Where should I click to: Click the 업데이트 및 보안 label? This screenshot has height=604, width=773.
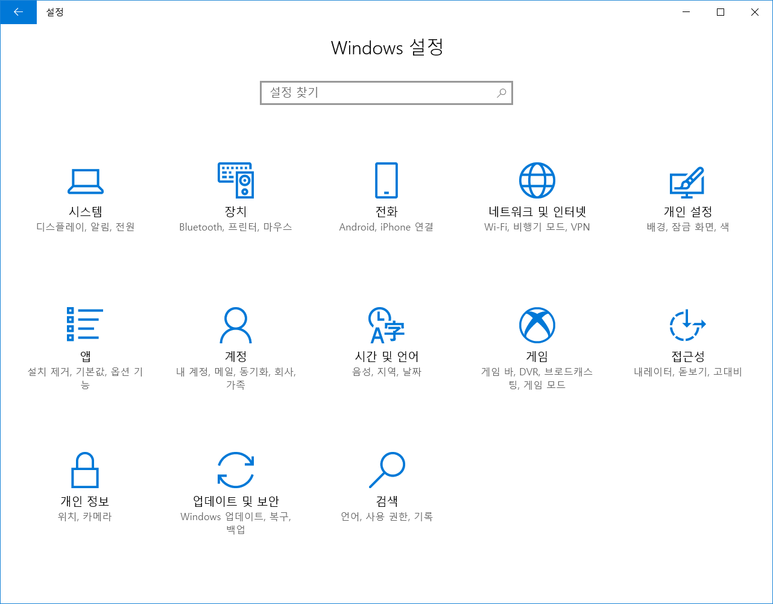pos(236,501)
